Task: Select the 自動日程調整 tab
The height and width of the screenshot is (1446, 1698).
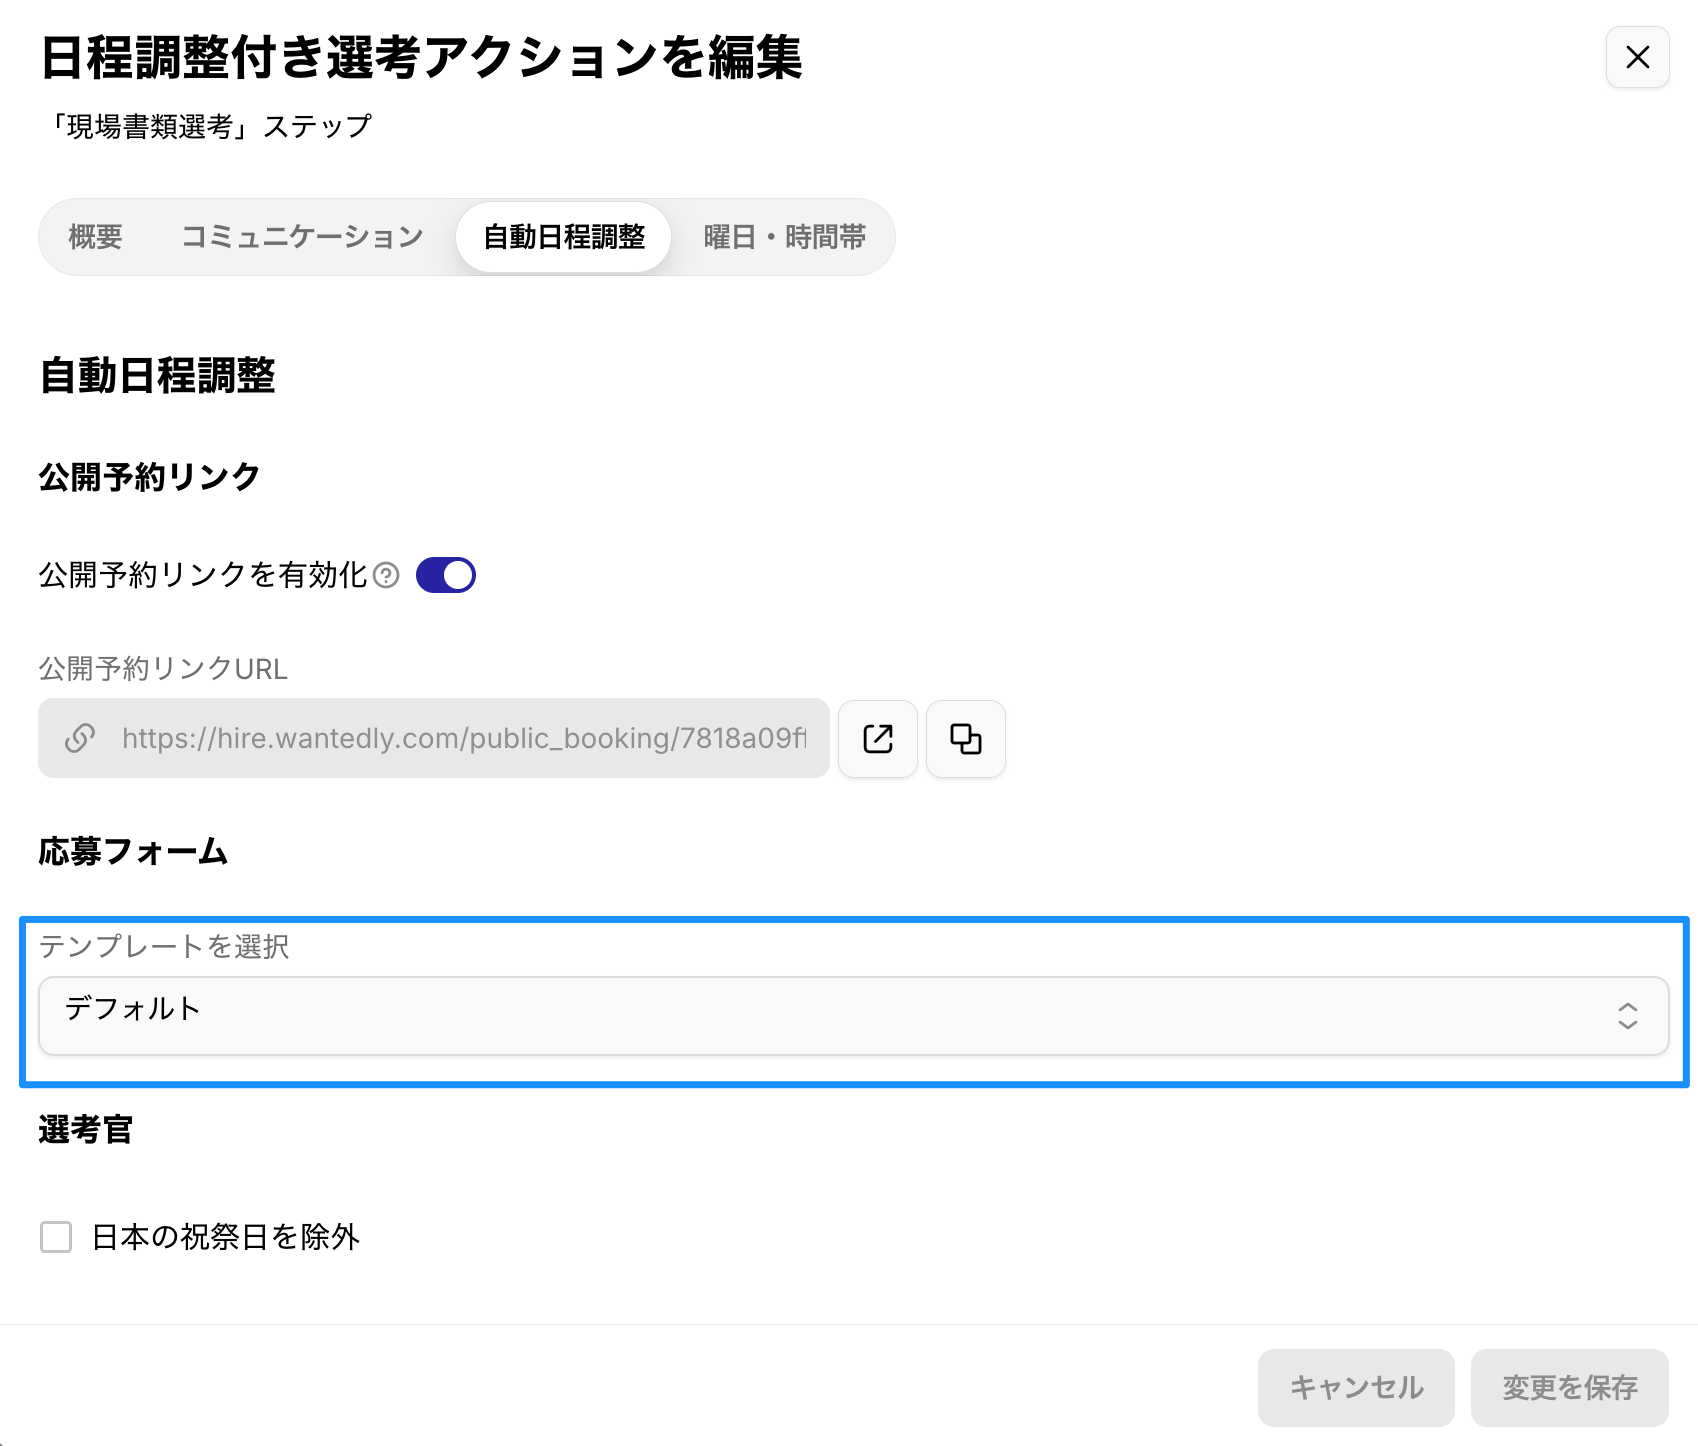Action: (564, 237)
